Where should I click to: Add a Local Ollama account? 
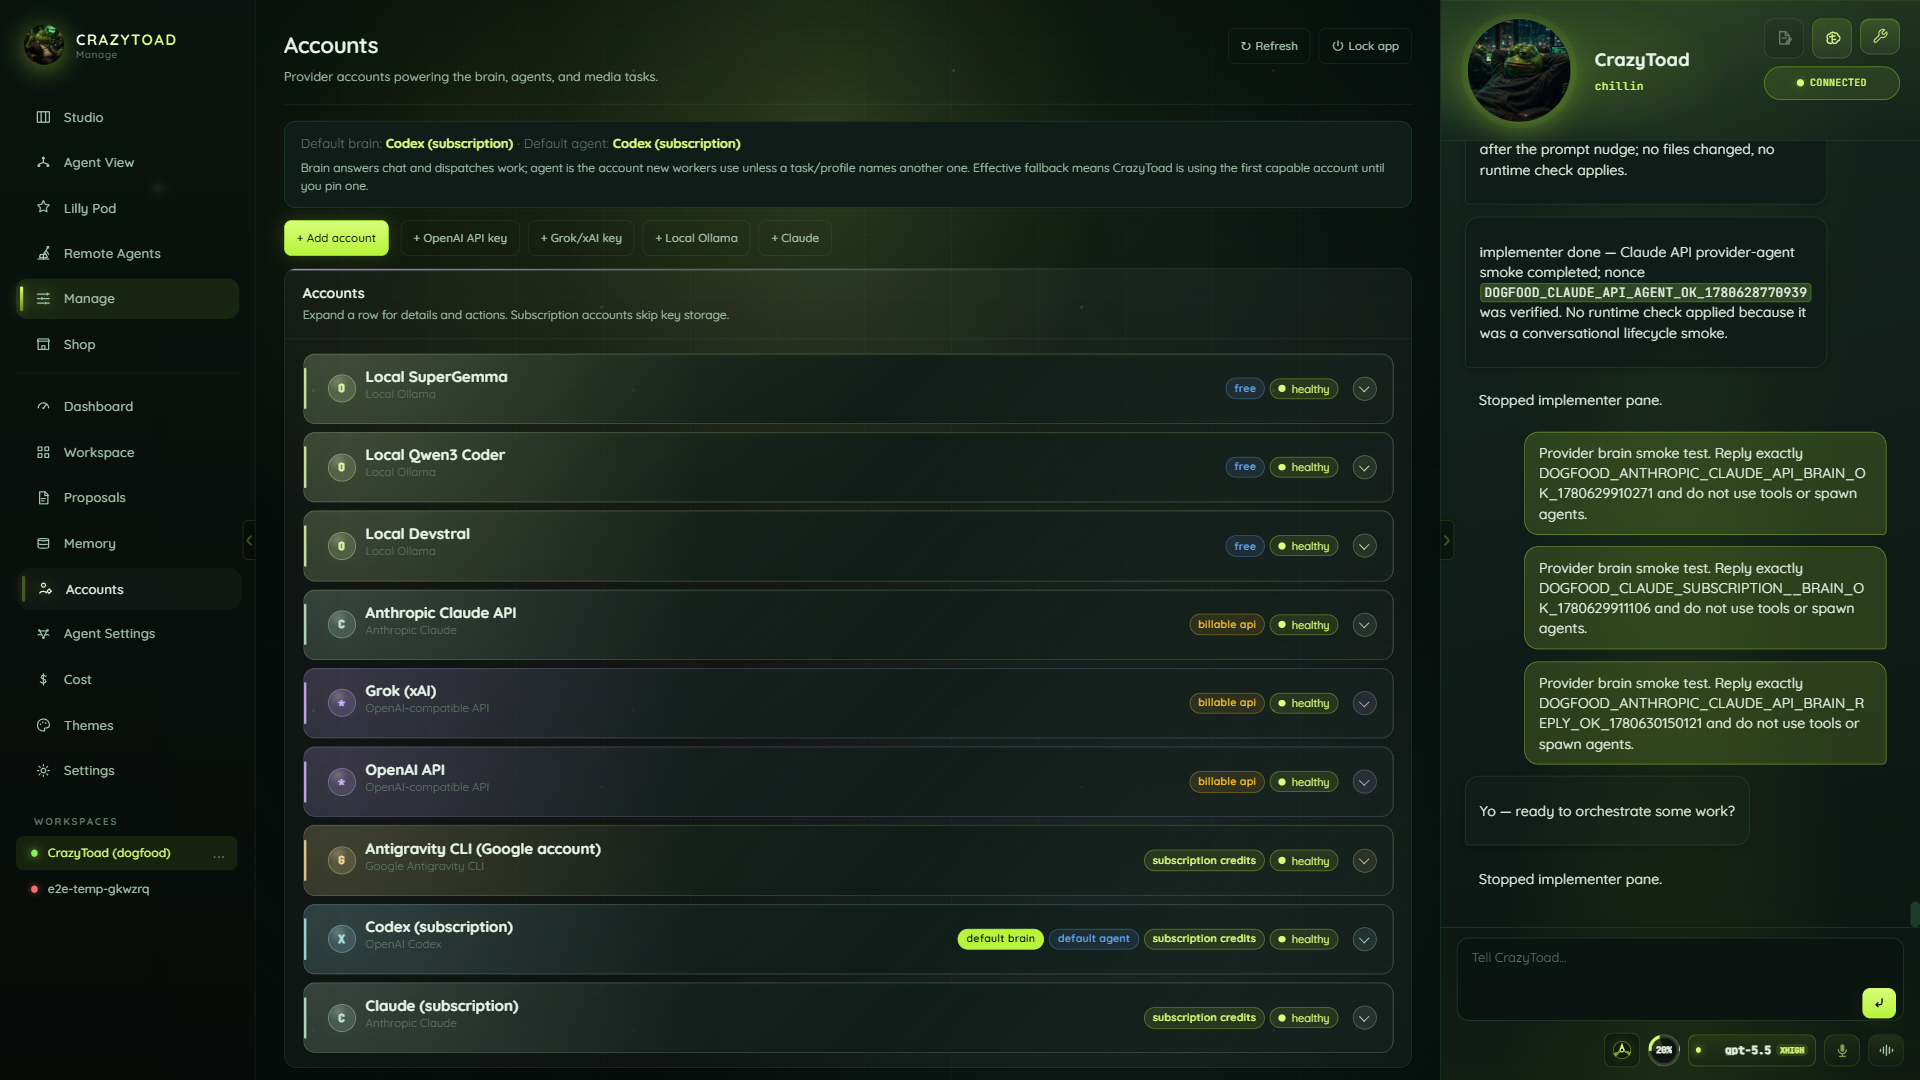[696, 238]
